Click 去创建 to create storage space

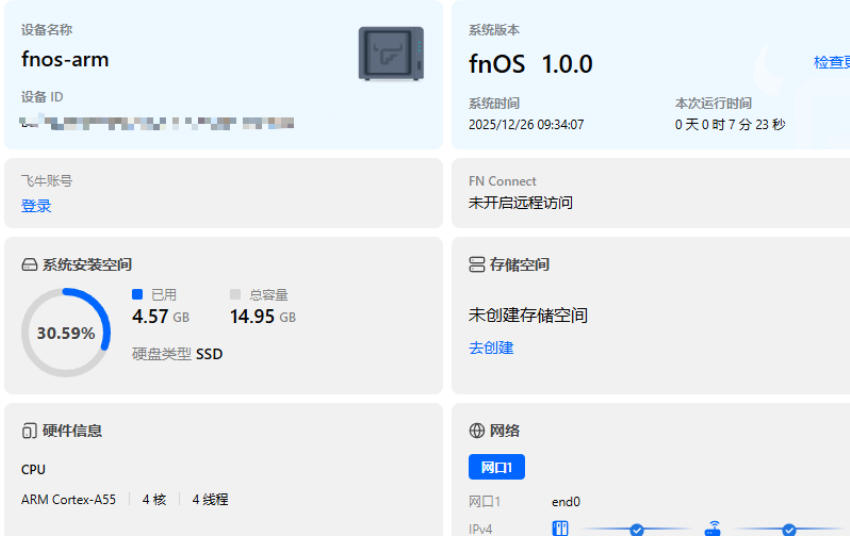[491, 348]
